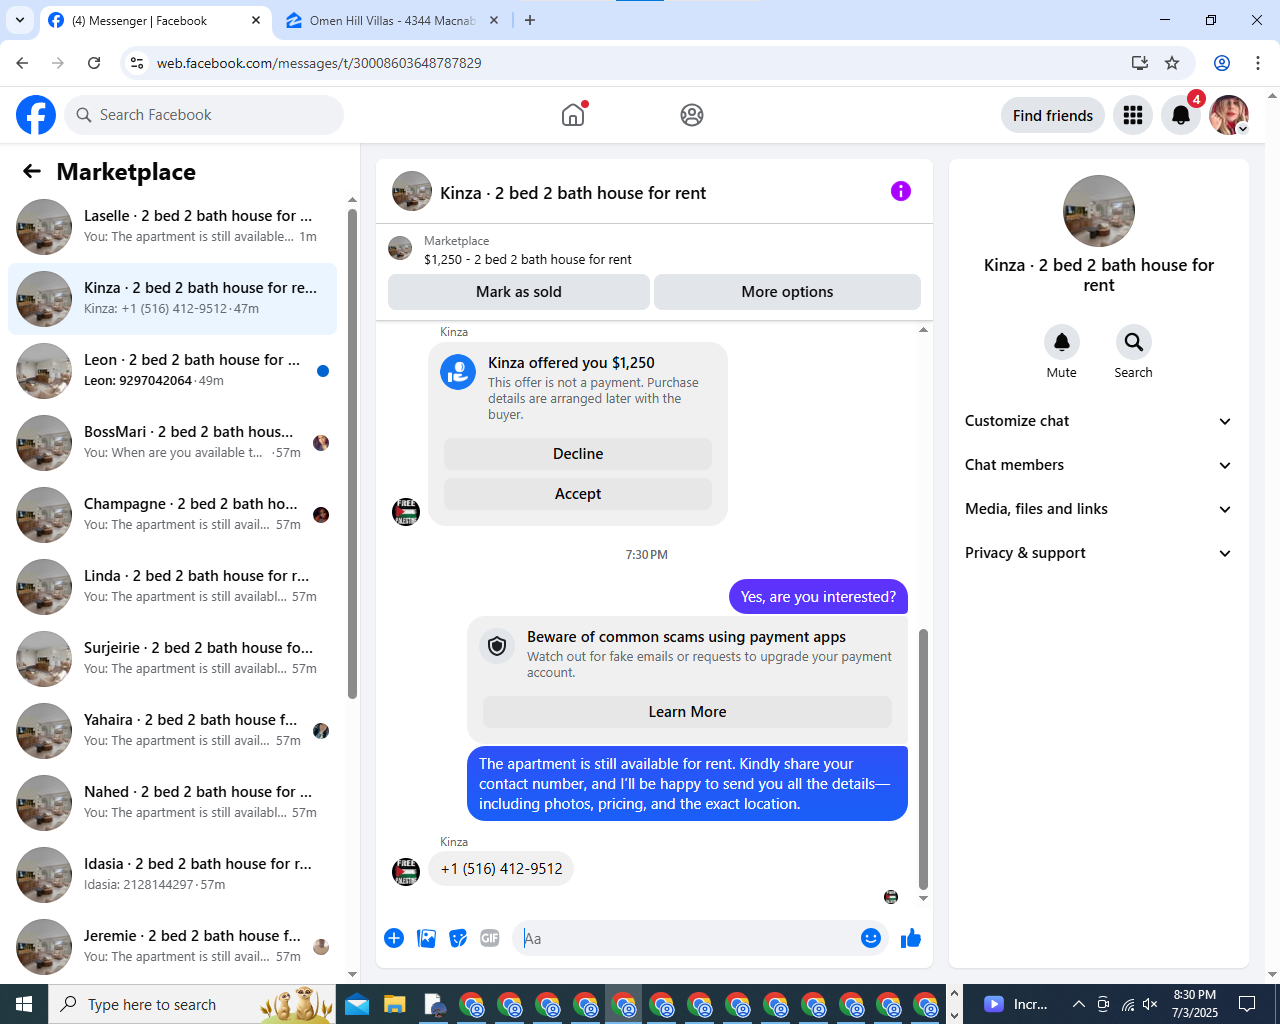Accept Kinza's $1,250 offer
The image size is (1280, 1024).
578,494
